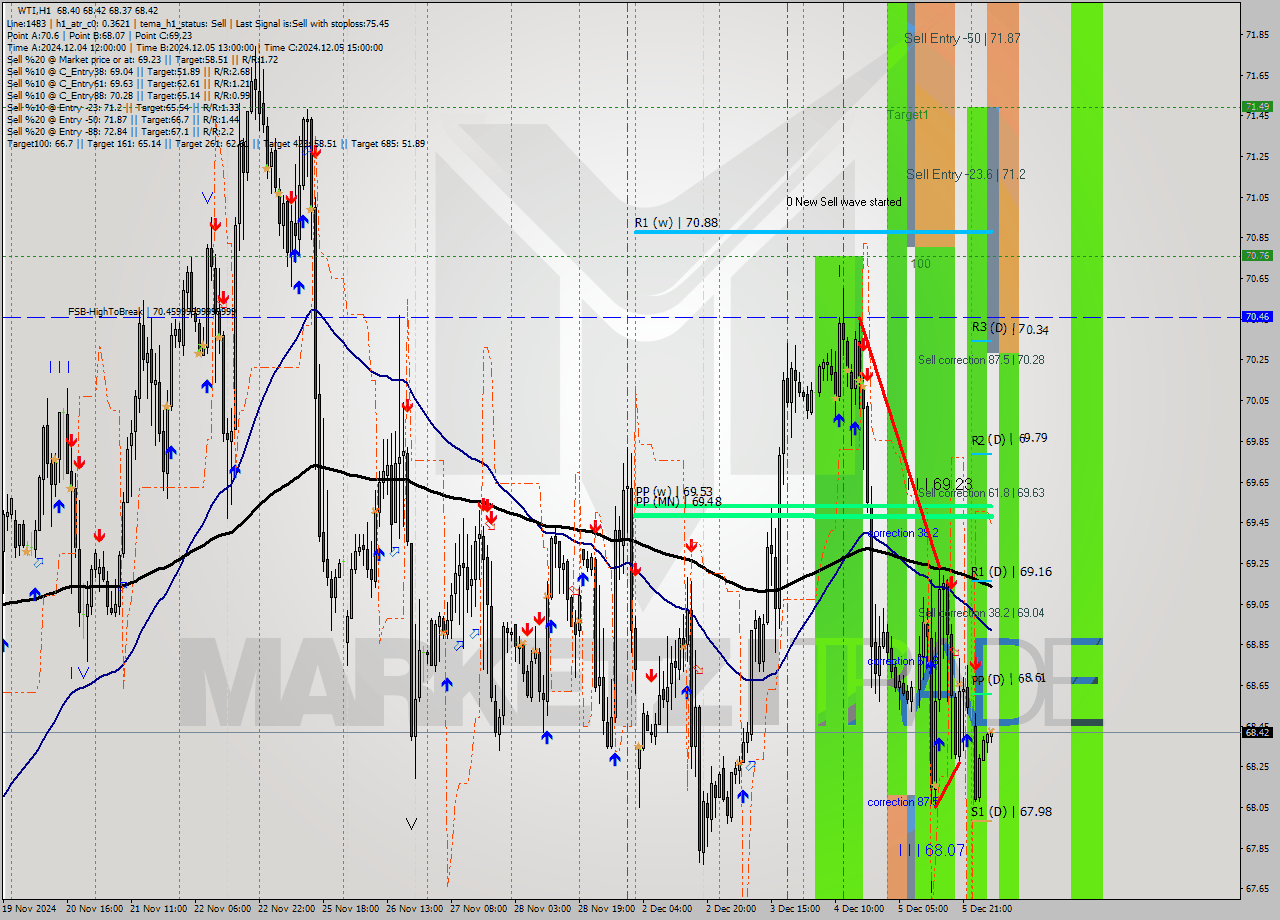Select the '4 Dec 10:00' time axis label
The height and width of the screenshot is (920, 1280).
tap(859, 909)
